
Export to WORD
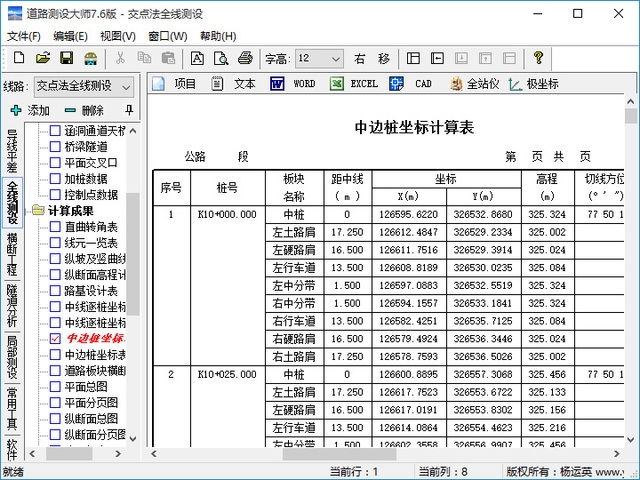[x=293, y=84]
